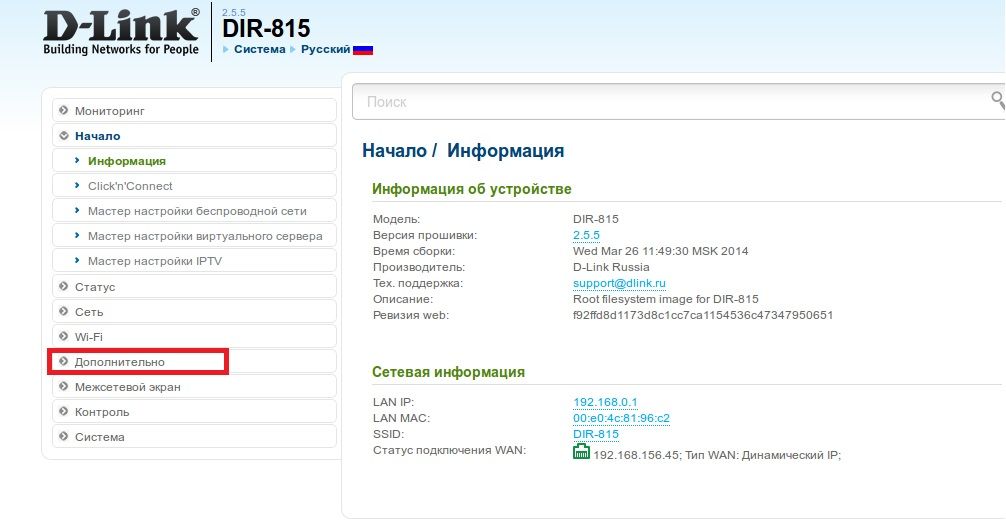Open the Сеть menu section
This screenshot has height=530, width=1006.
[x=89, y=312]
